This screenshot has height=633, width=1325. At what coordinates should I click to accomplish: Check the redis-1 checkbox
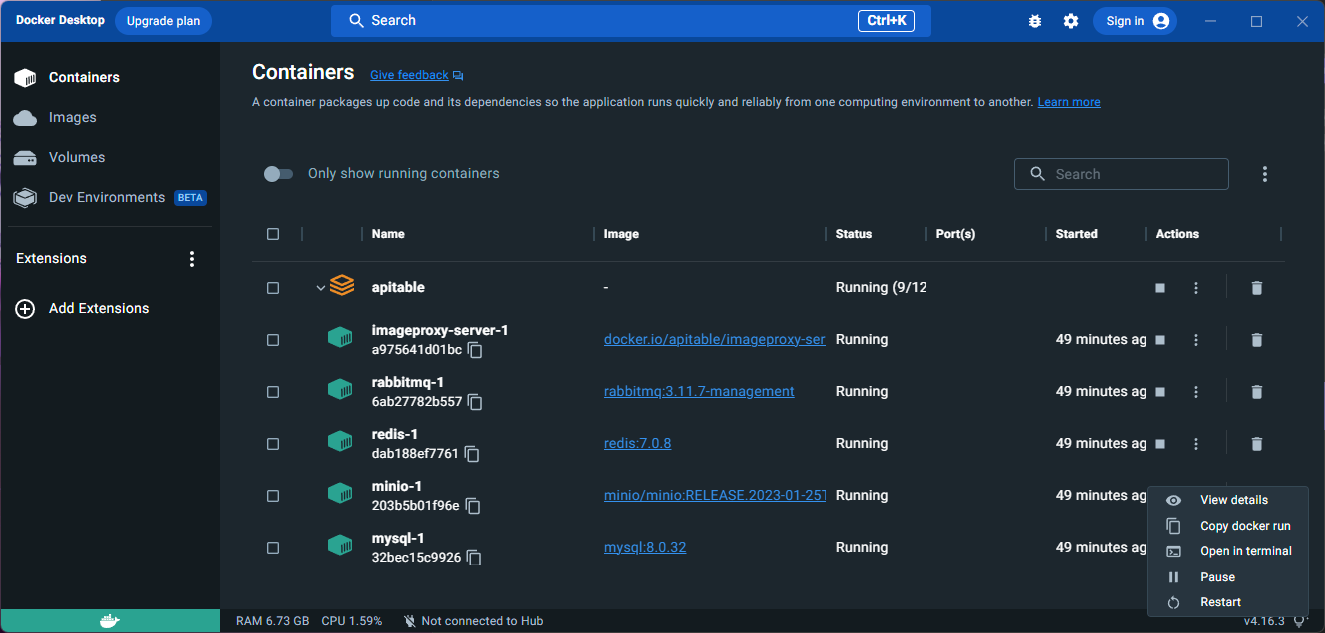tap(273, 444)
